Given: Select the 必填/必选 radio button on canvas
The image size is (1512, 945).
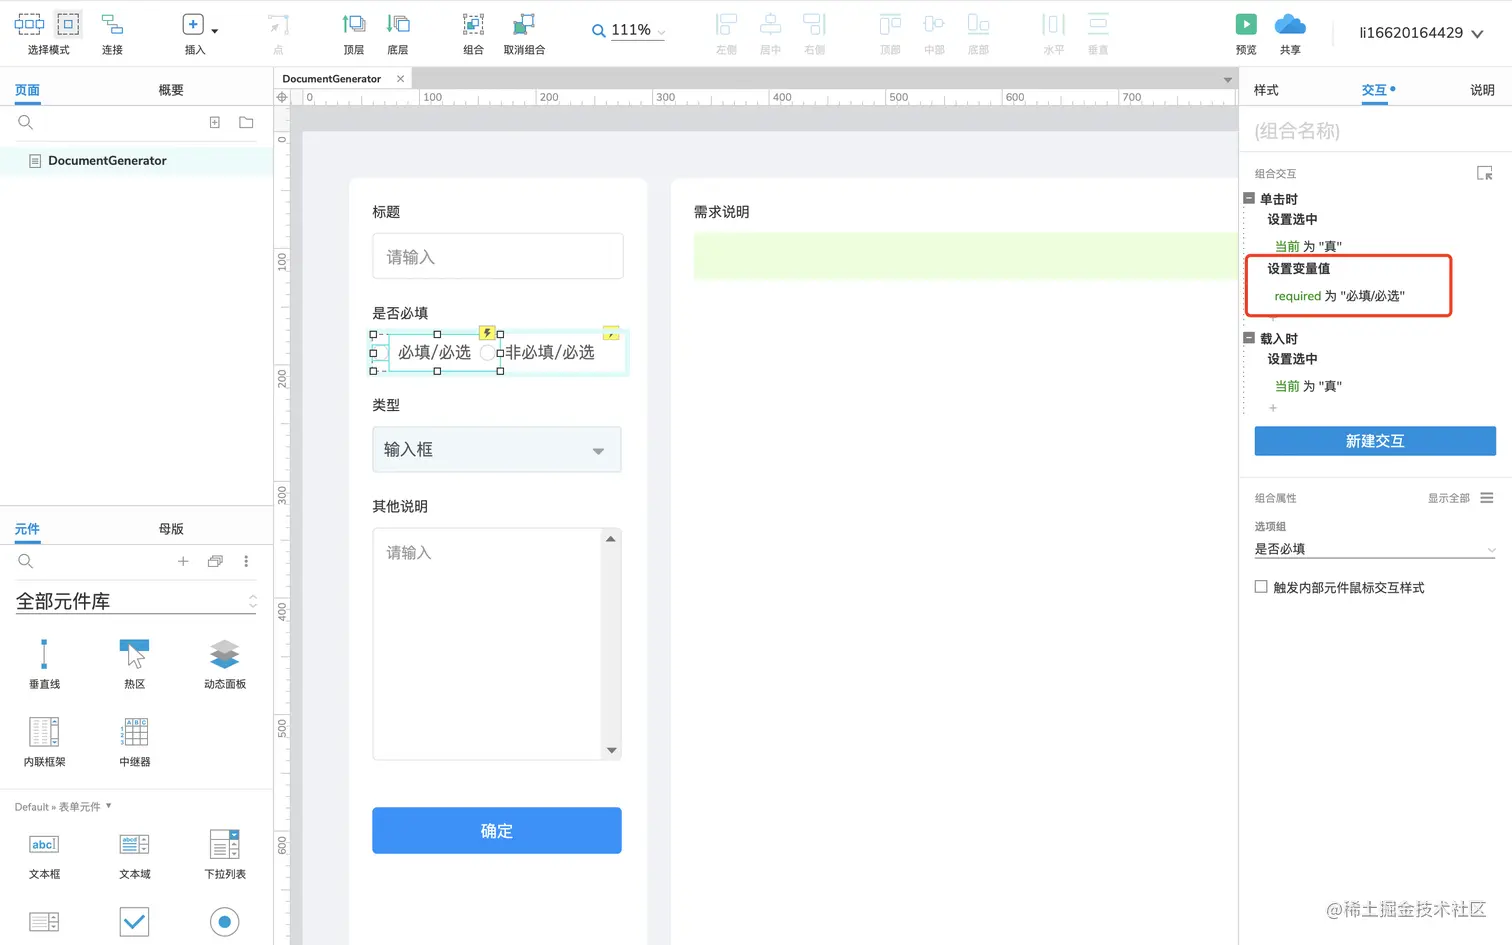Looking at the screenshot, I should point(380,353).
